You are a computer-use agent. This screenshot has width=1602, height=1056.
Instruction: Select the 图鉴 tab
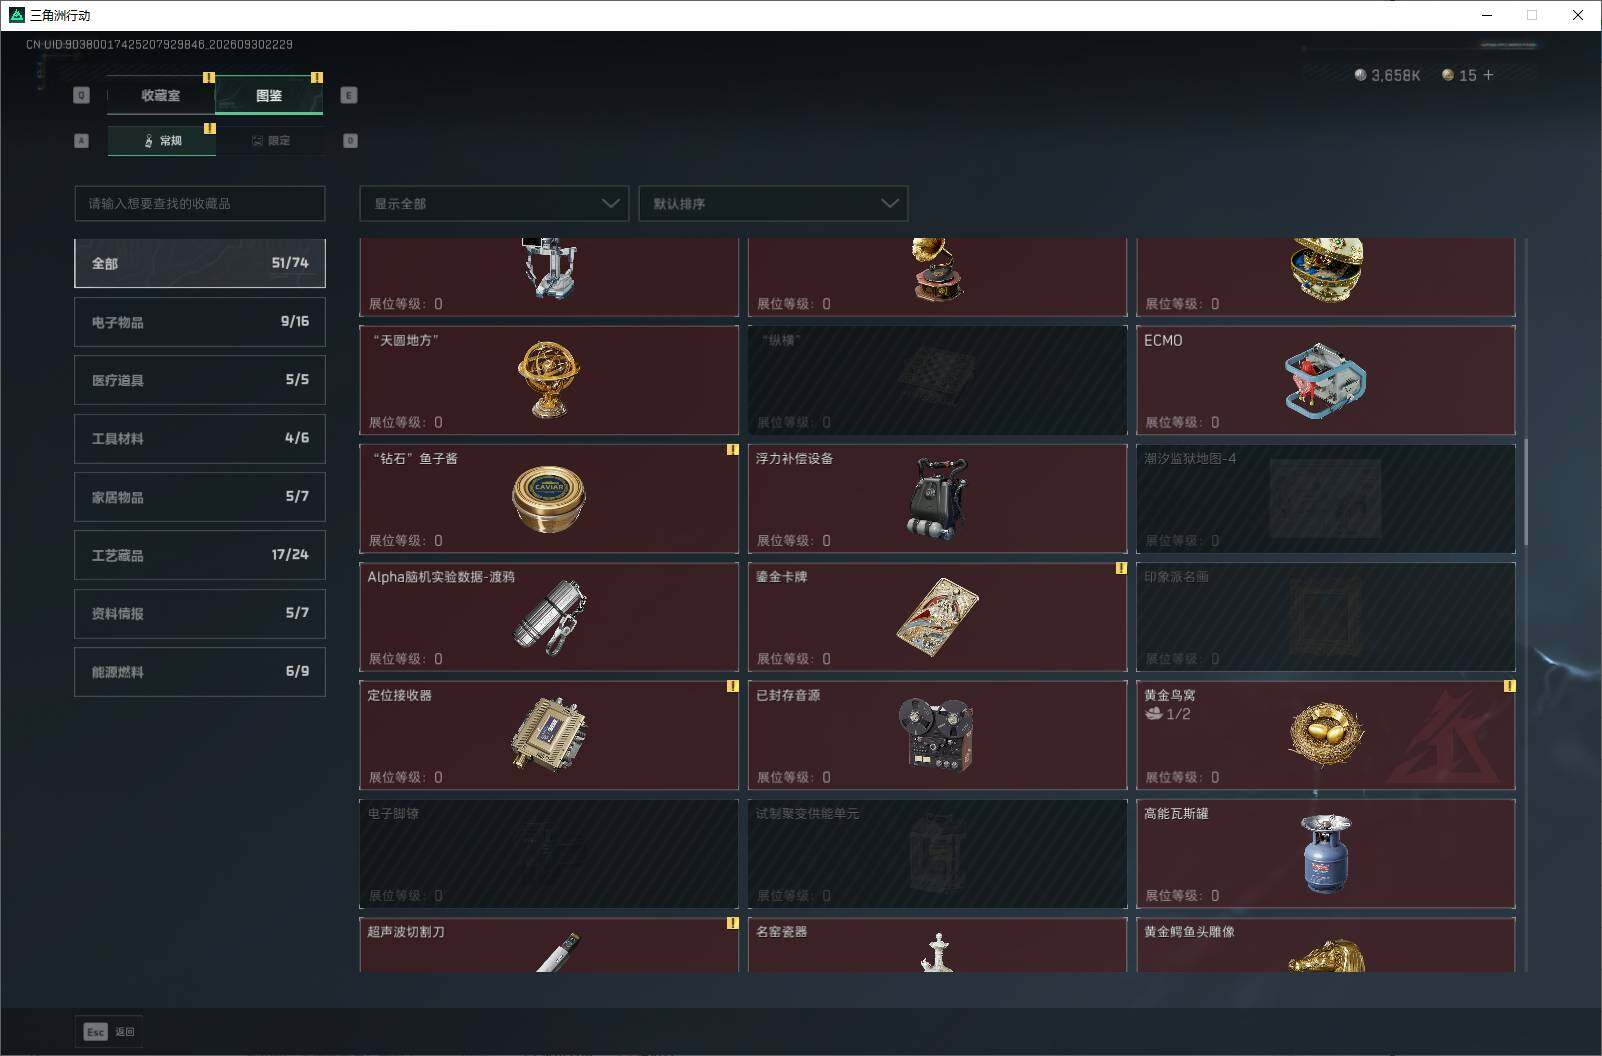point(269,95)
